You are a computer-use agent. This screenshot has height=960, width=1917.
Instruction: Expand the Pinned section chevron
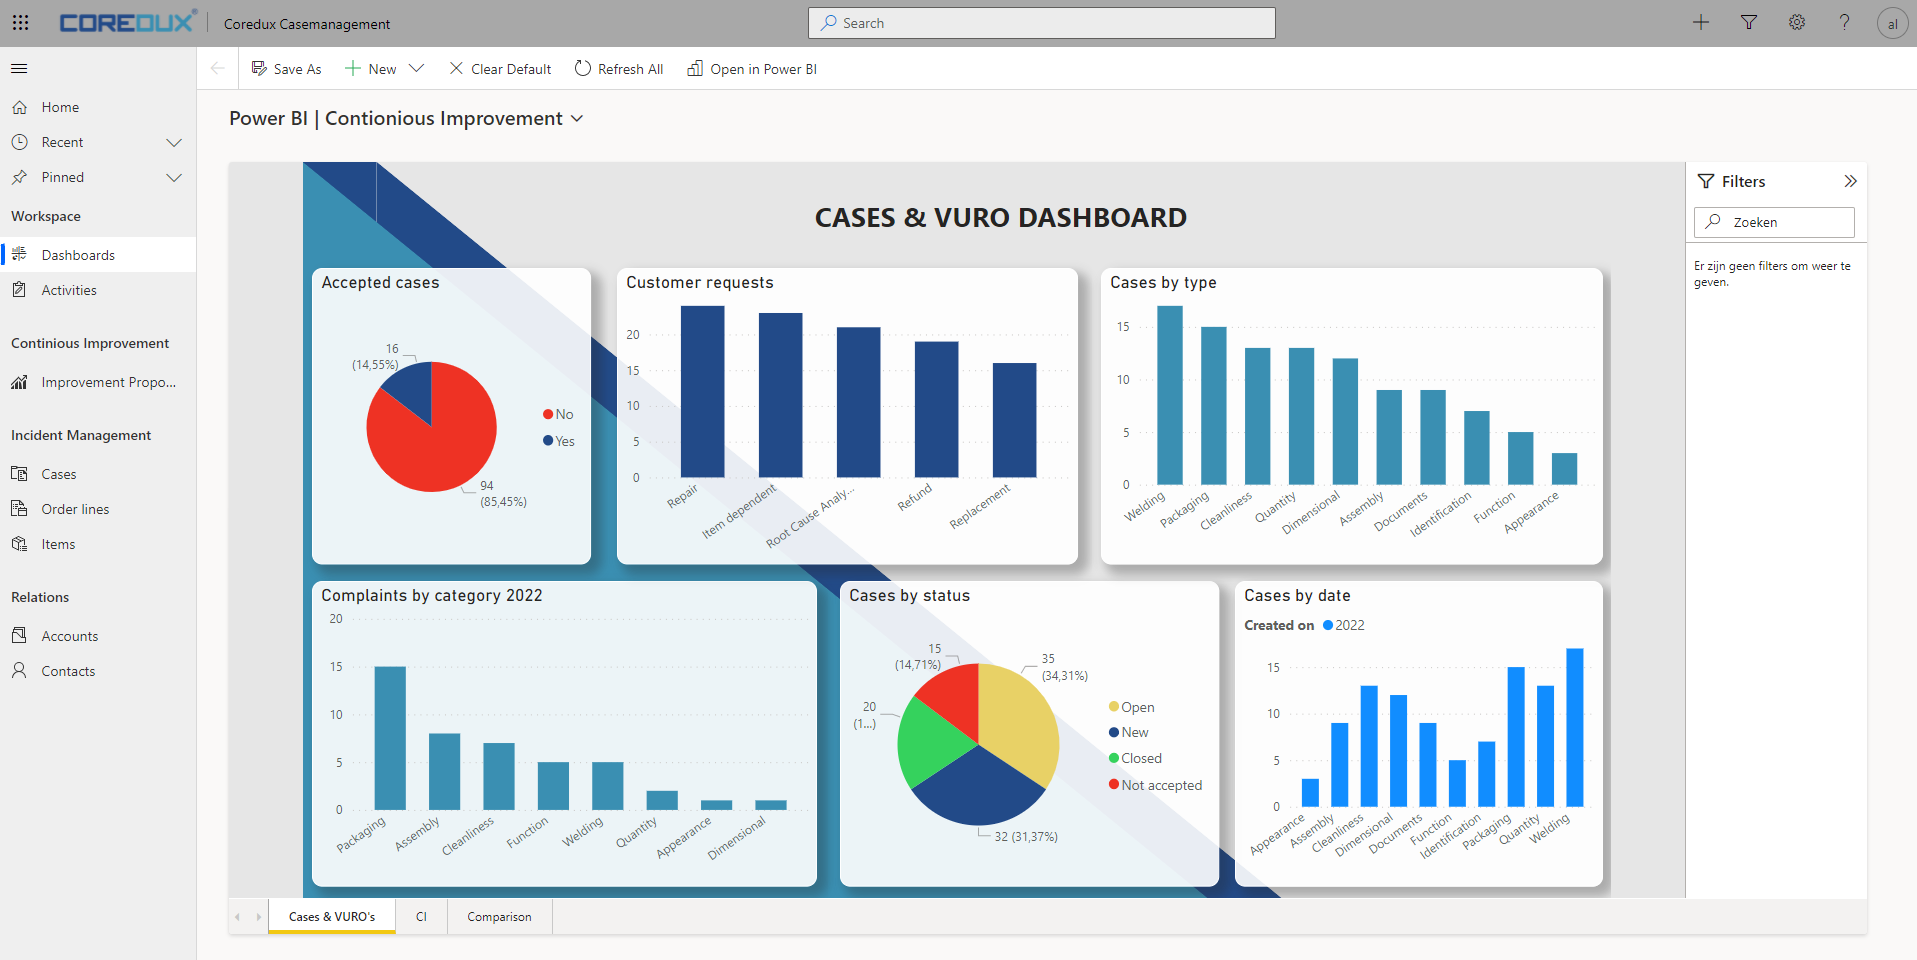pos(174,177)
